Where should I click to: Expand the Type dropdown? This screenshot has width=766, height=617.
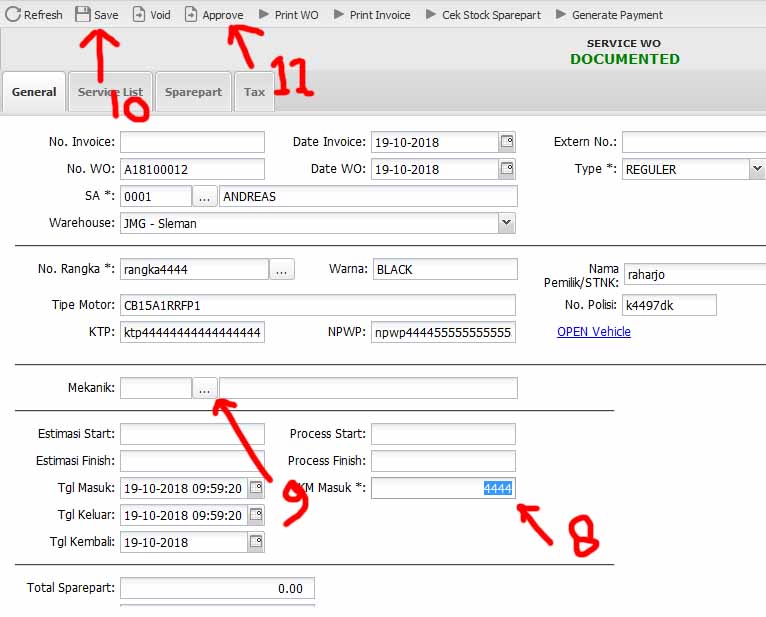point(756,169)
